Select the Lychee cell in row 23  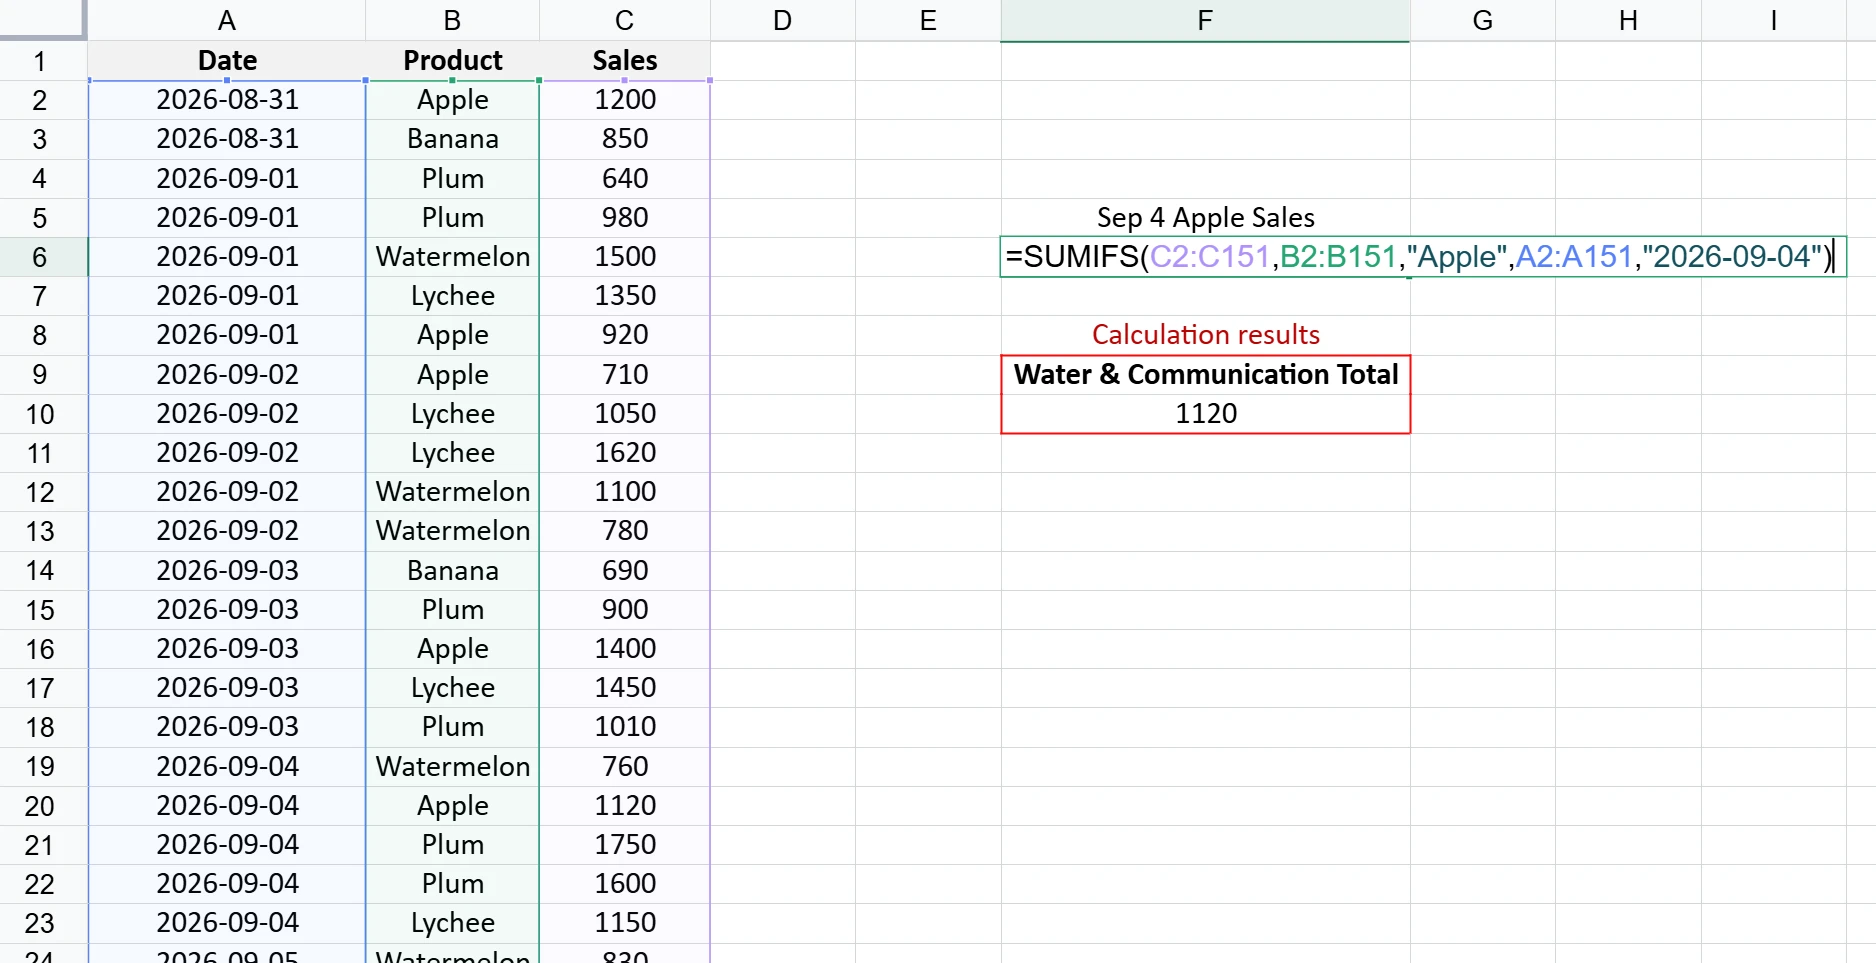[452, 923]
